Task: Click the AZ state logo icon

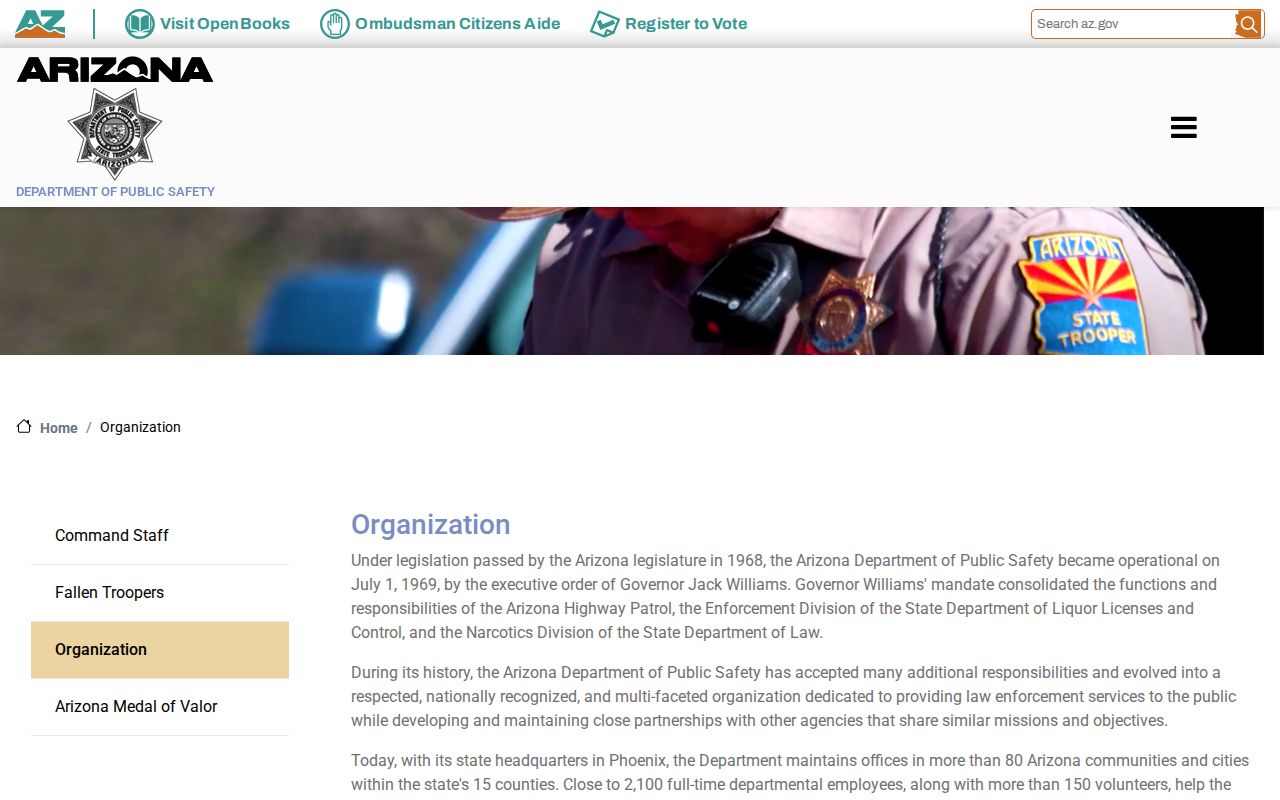Action: (x=40, y=24)
